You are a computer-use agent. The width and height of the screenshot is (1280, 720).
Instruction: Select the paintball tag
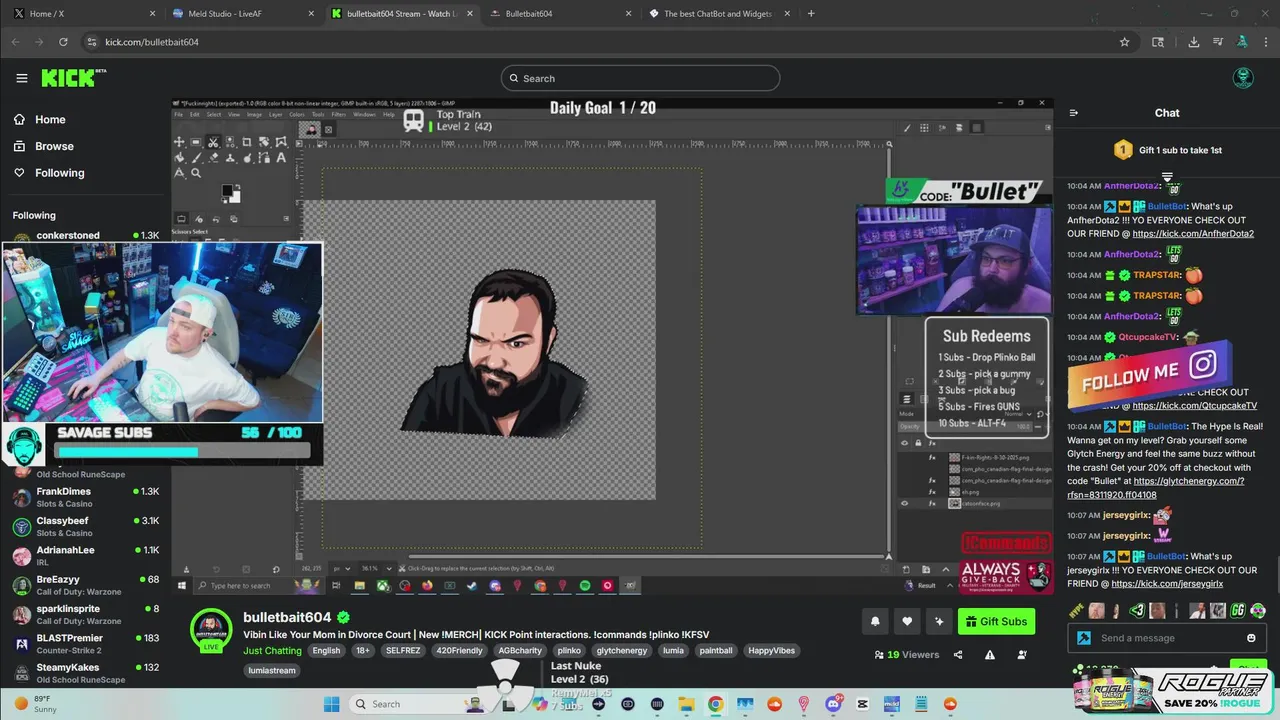pos(716,650)
